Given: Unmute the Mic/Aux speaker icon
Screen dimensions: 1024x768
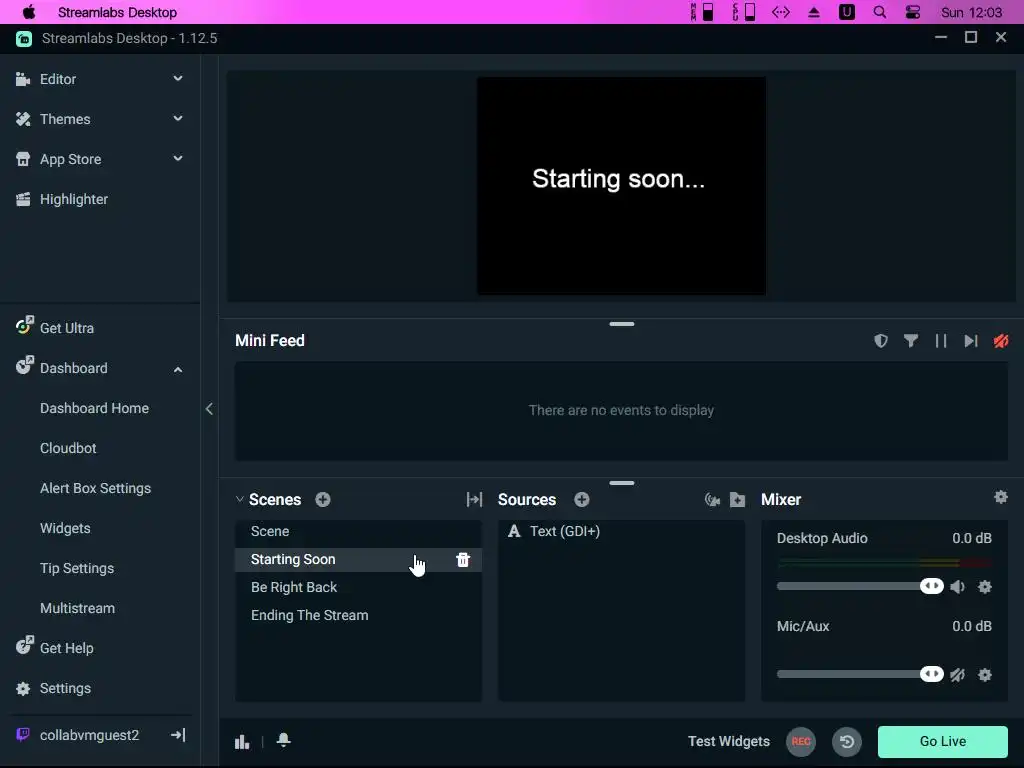Looking at the screenshot, I should tap(957, 675).
